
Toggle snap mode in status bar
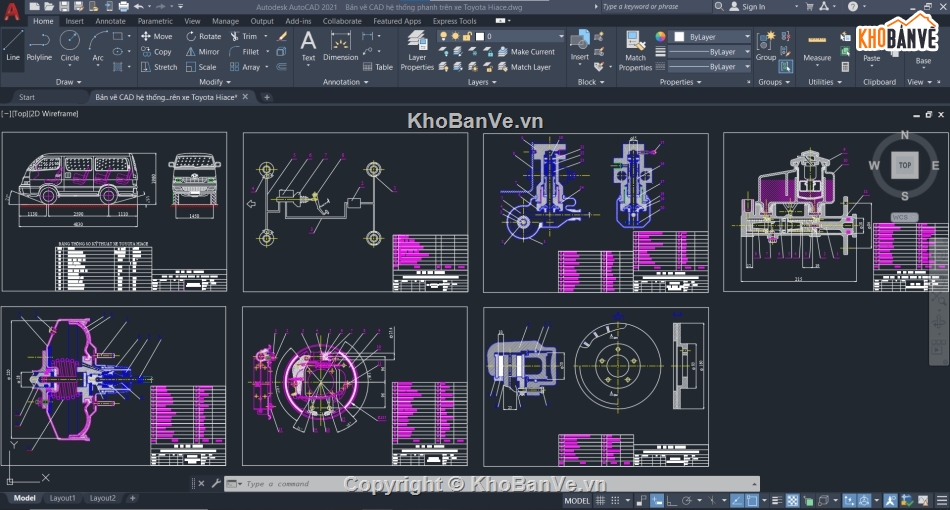point(615,500)
